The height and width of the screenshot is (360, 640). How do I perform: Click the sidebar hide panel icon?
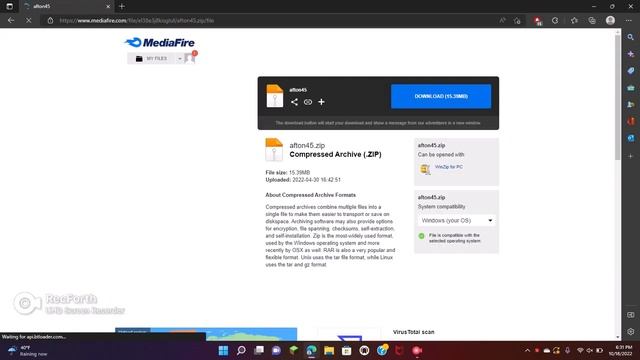(x=631, y=315)
